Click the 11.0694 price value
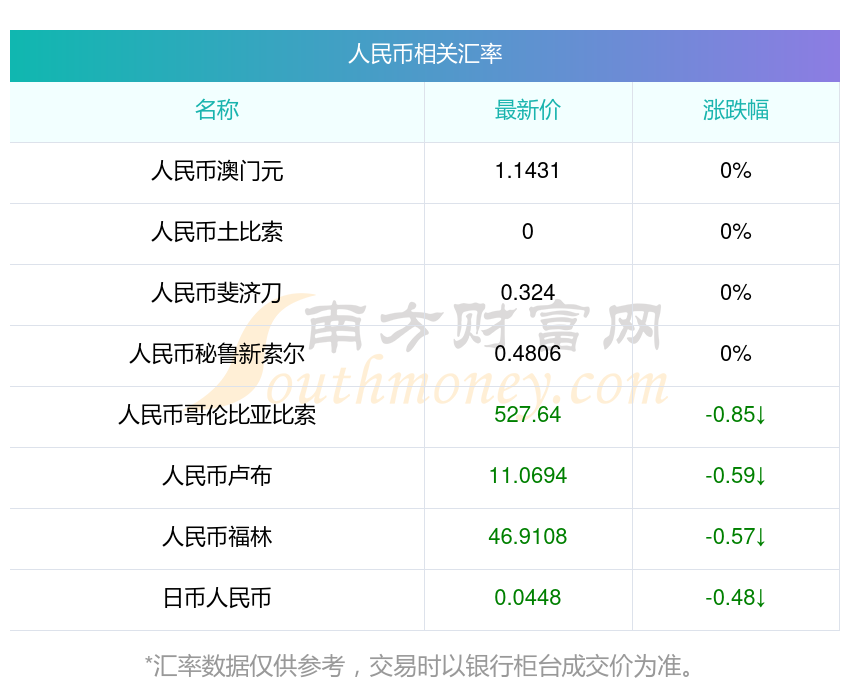Image resolution: width=850 pixels, height=697 pixels. point(527,476)
